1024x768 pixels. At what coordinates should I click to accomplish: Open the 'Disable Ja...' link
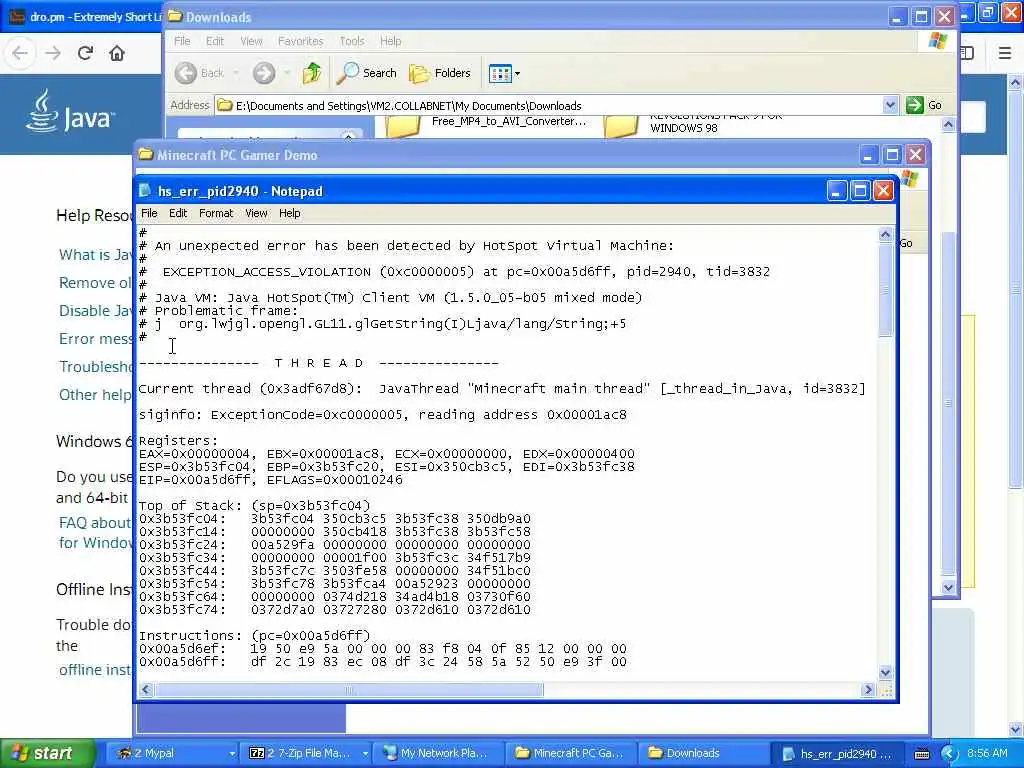pyautogui.click(x=95, y=311)
